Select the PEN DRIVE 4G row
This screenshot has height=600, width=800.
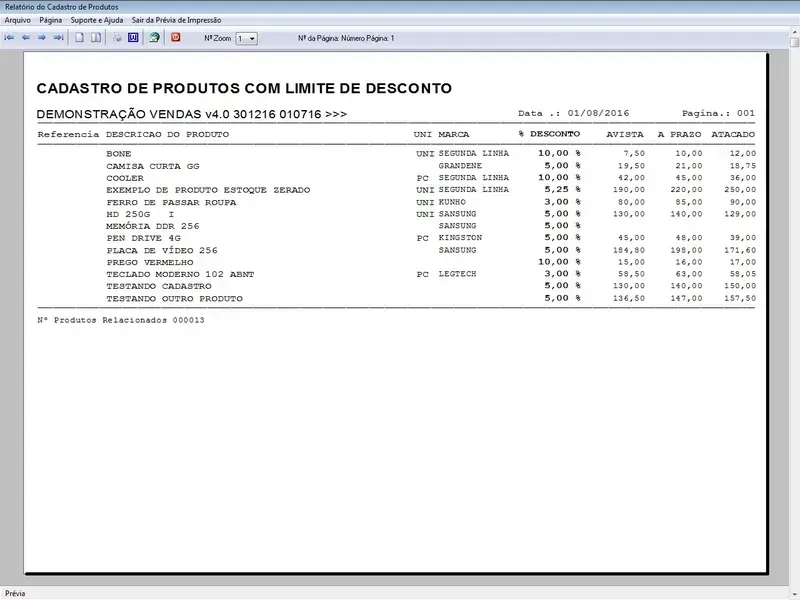click(x=144, y=238)
